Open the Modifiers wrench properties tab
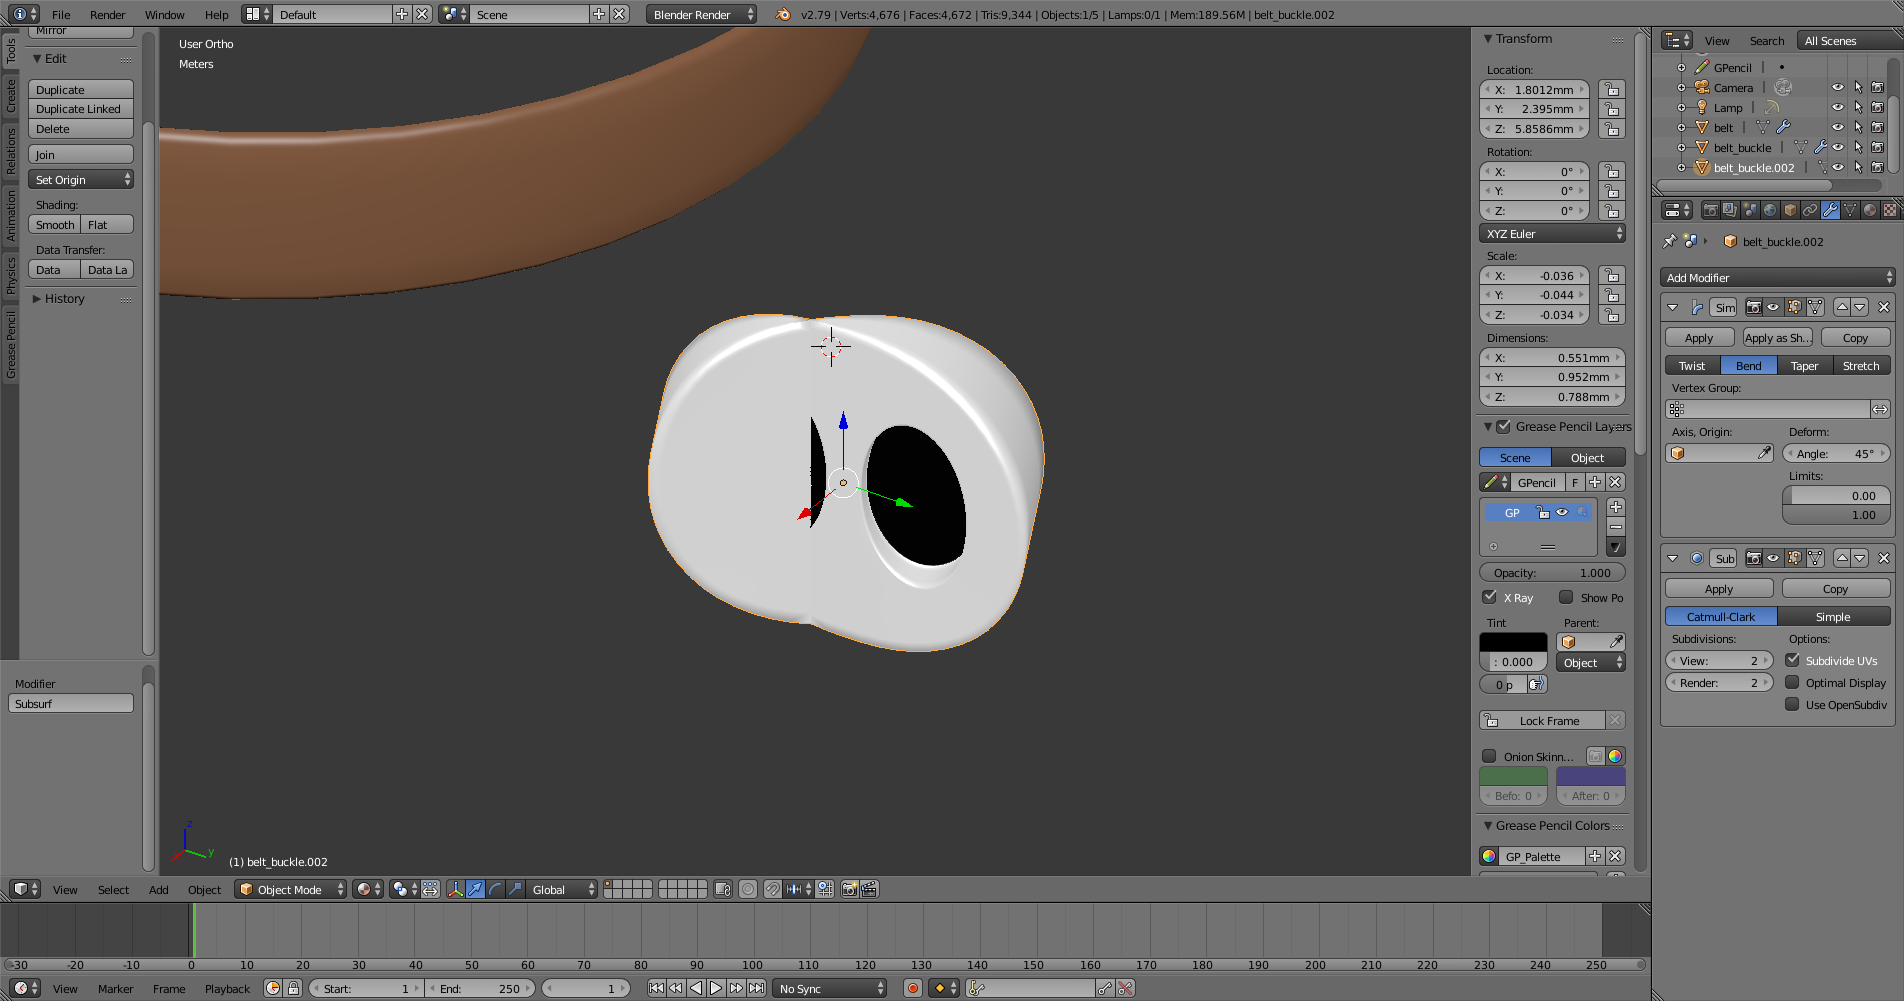The image size is (1904, 1001). (x=1830, y=210)
